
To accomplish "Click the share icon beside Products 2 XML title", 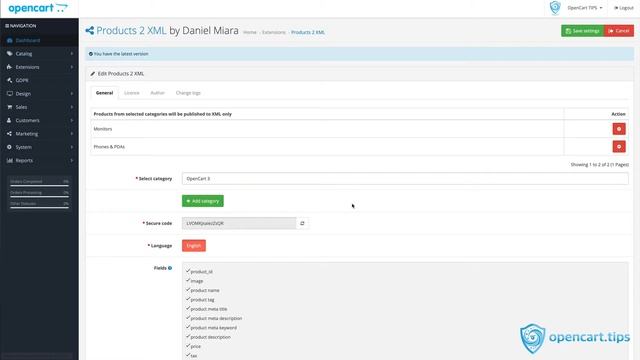I will 90,31.
